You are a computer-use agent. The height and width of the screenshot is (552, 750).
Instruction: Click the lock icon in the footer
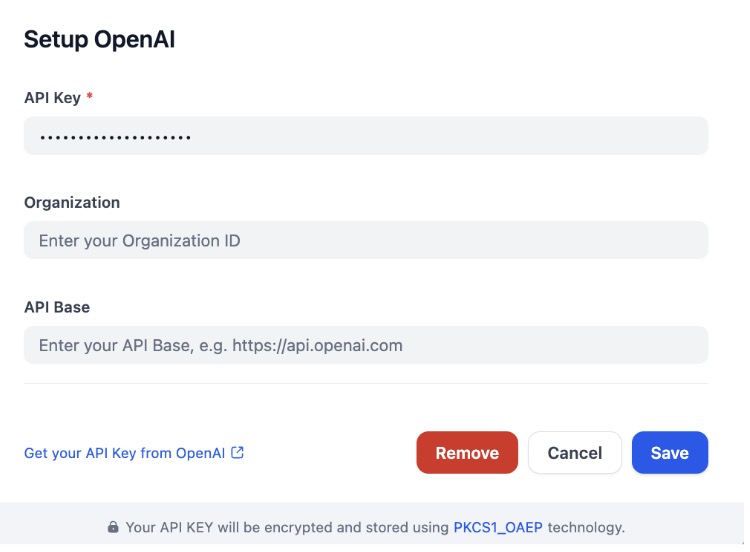[113, 527]
